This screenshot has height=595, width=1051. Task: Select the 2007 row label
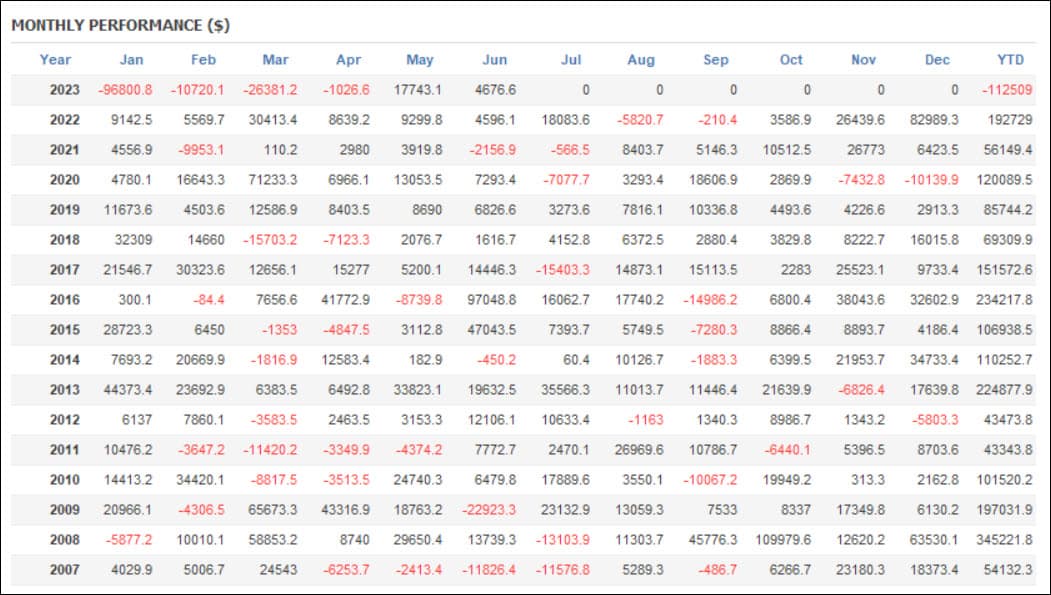[64, 570]
